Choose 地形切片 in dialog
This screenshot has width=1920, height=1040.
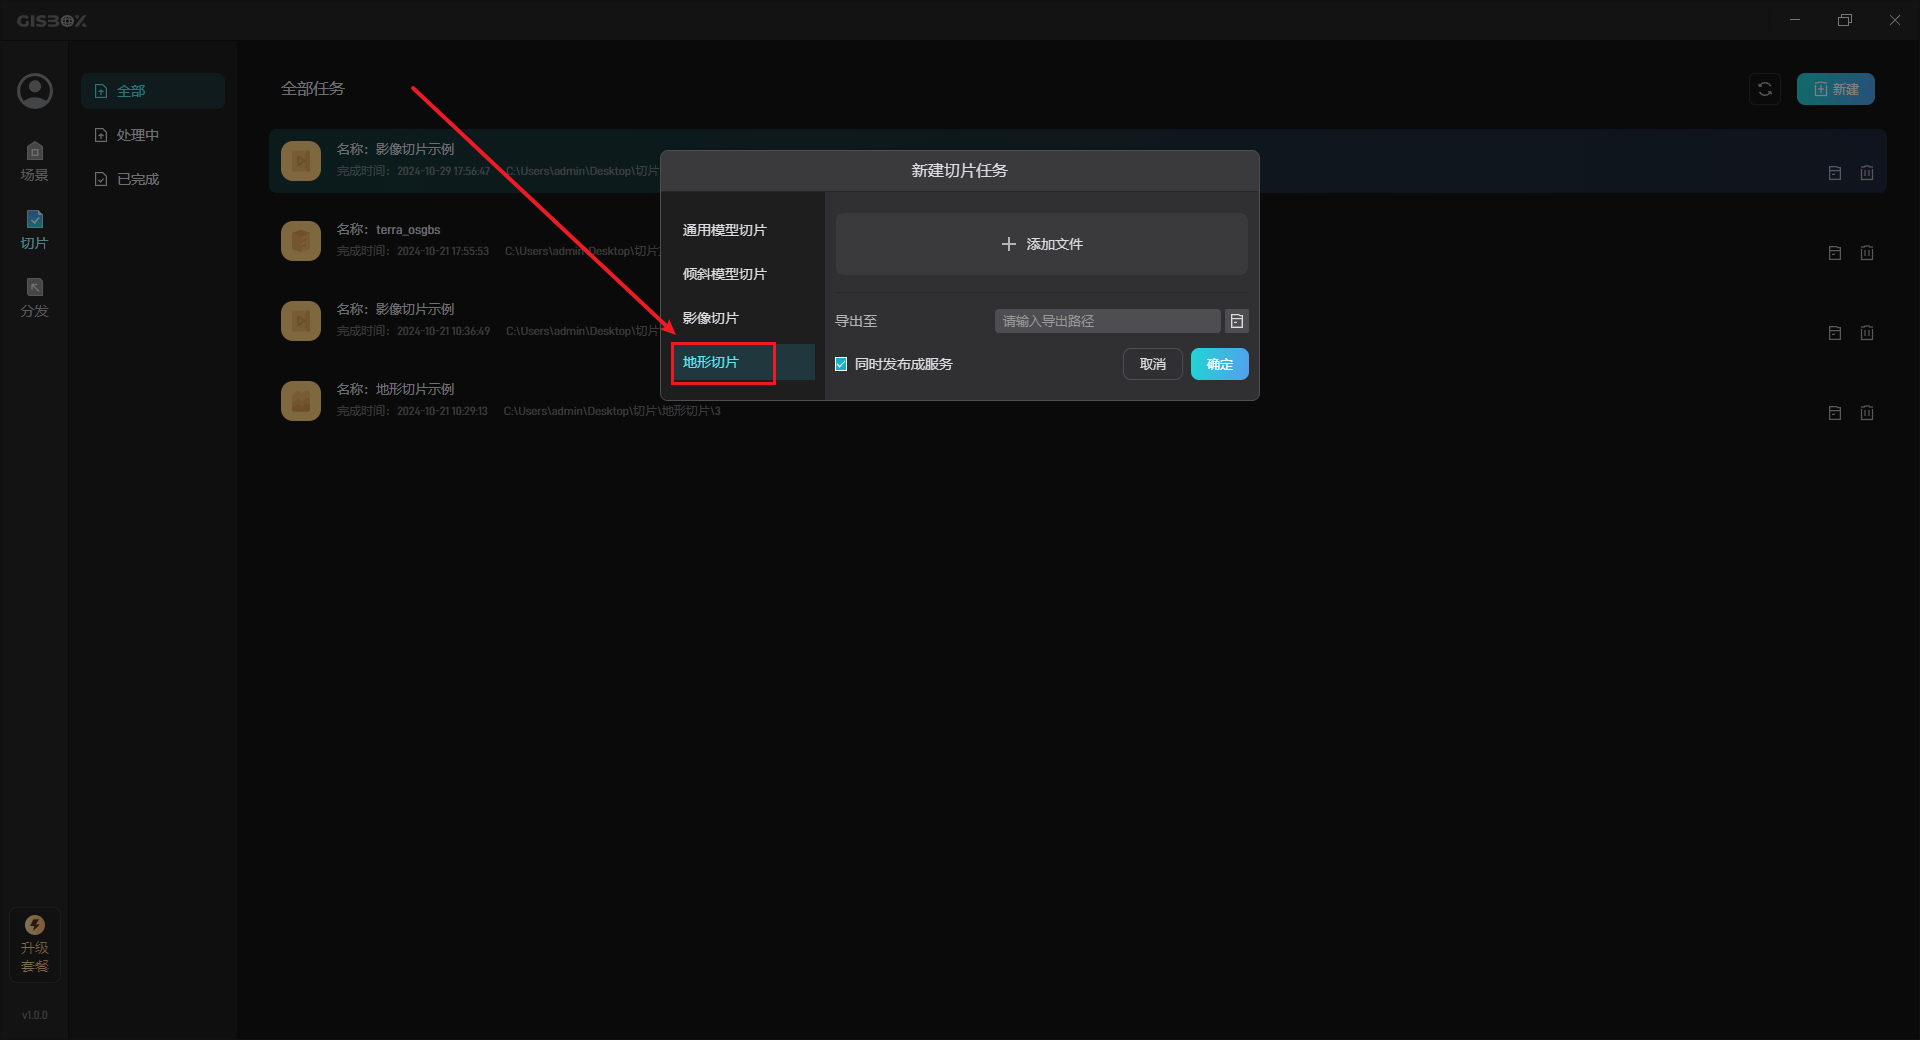point(742,362)
